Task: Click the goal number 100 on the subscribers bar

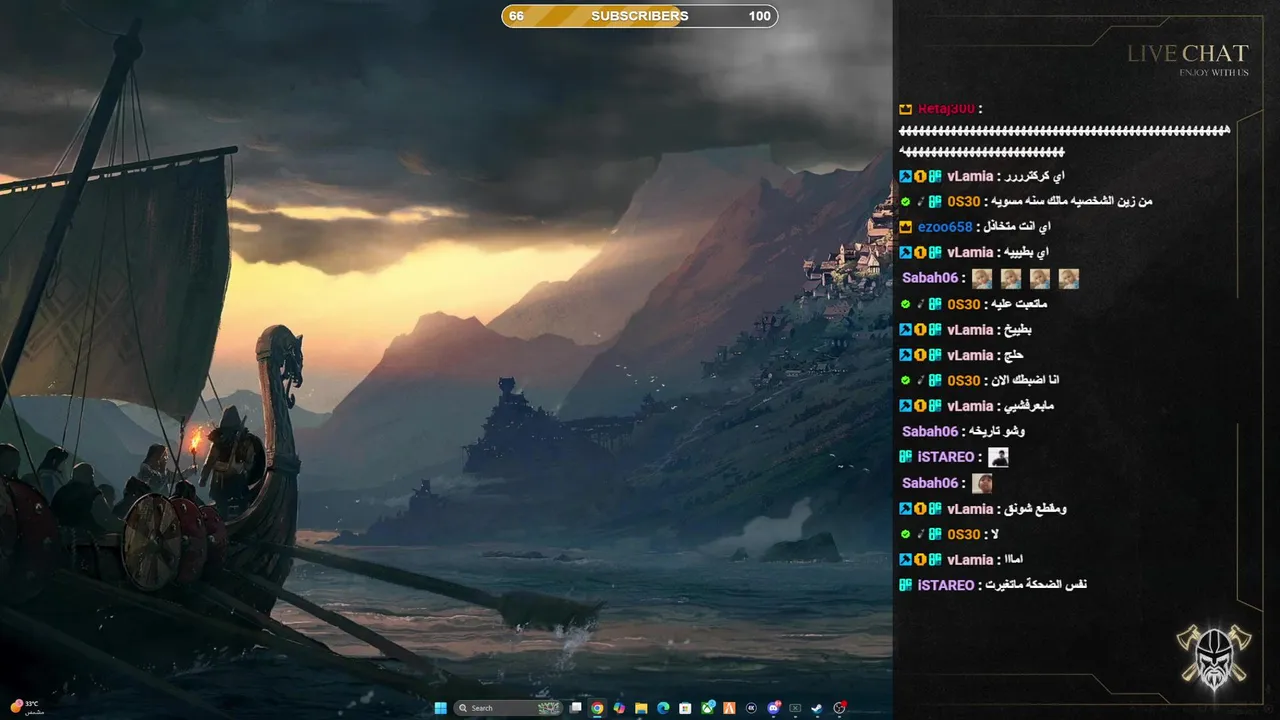Action: pos(759,16)
